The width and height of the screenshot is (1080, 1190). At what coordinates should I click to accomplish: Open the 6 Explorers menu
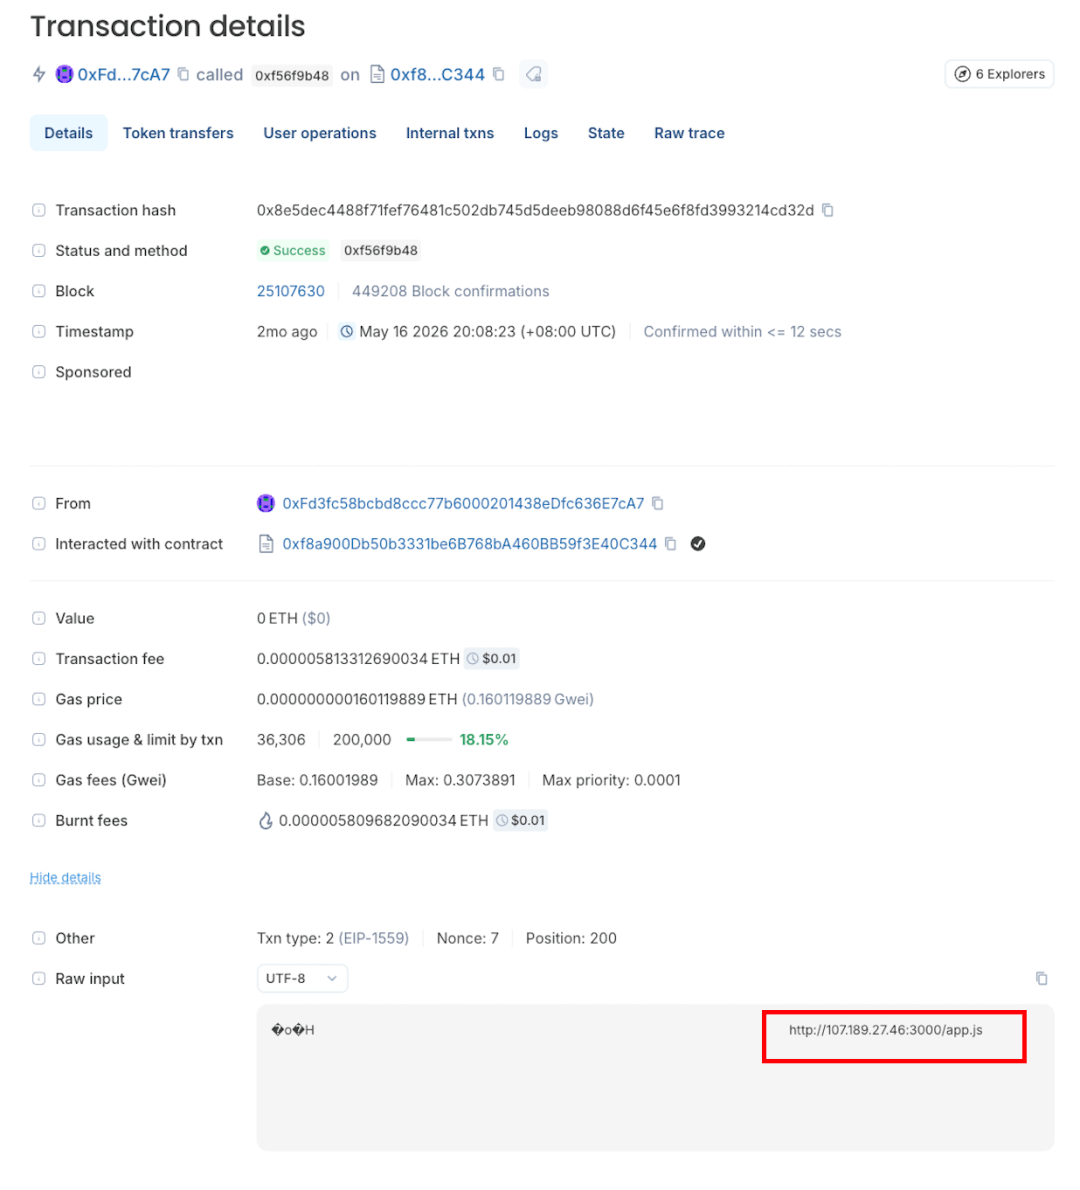[999, 74]
